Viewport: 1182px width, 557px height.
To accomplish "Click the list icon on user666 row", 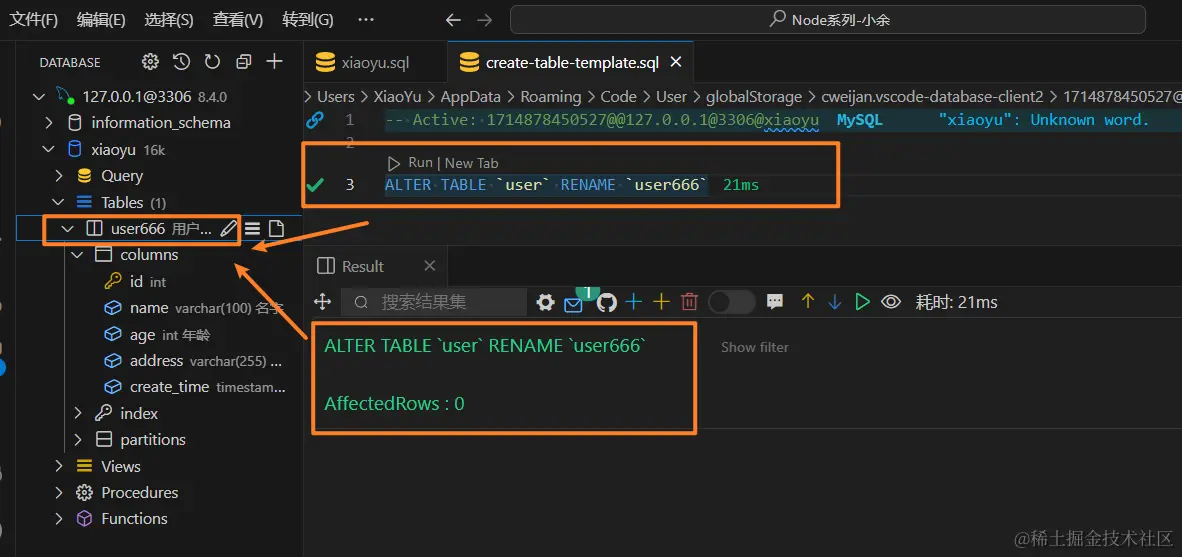I will 253,228.
